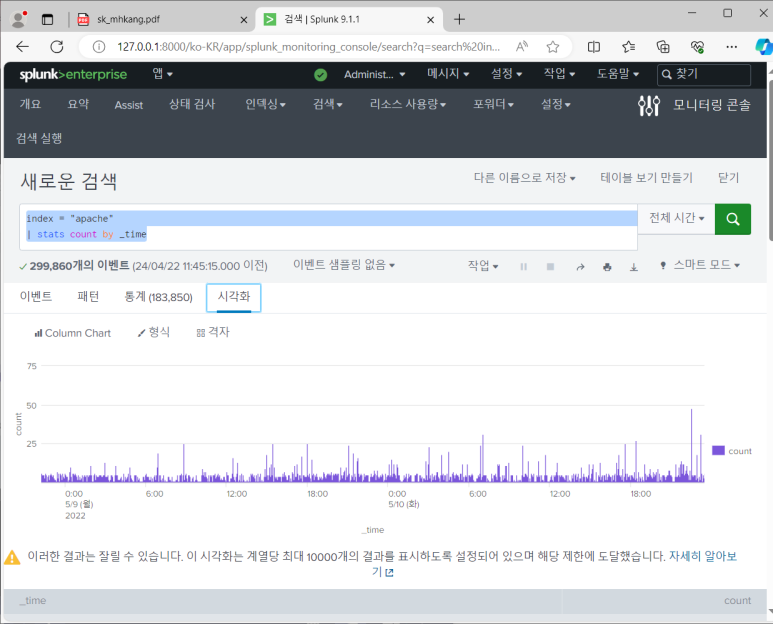Open the job 작업 dropdown below search

tap(483, 266)
